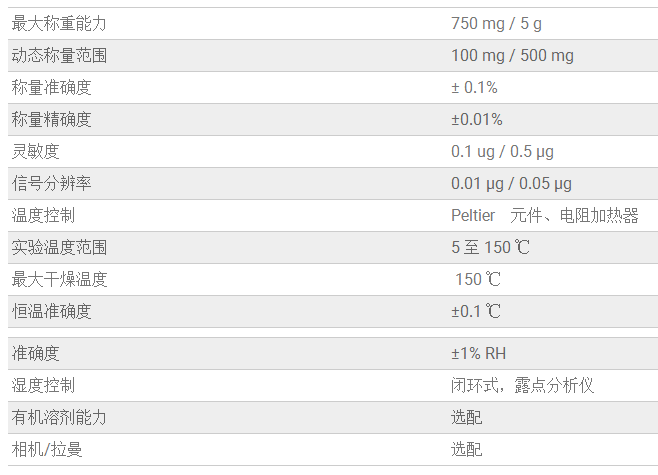Click the 闭环式，露点分析仪 text
Screen dimensions: 658x475
coord(522,385)
